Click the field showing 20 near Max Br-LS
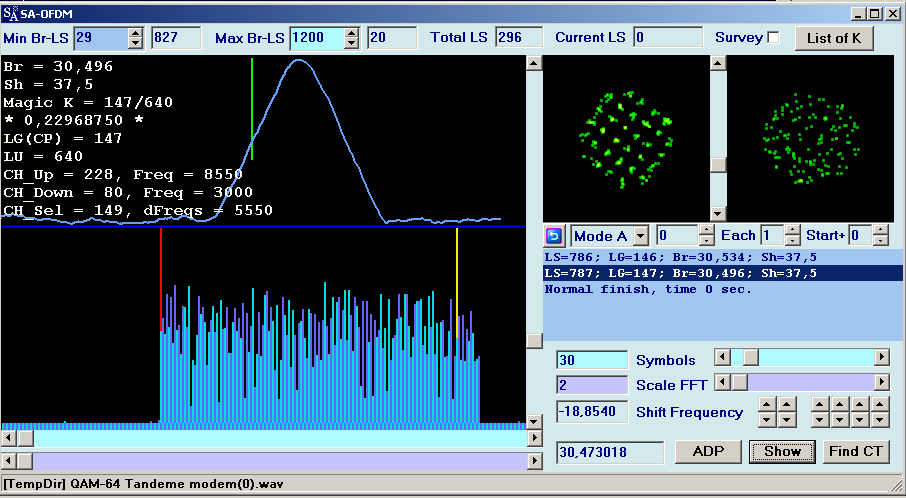 click(392, 38)
